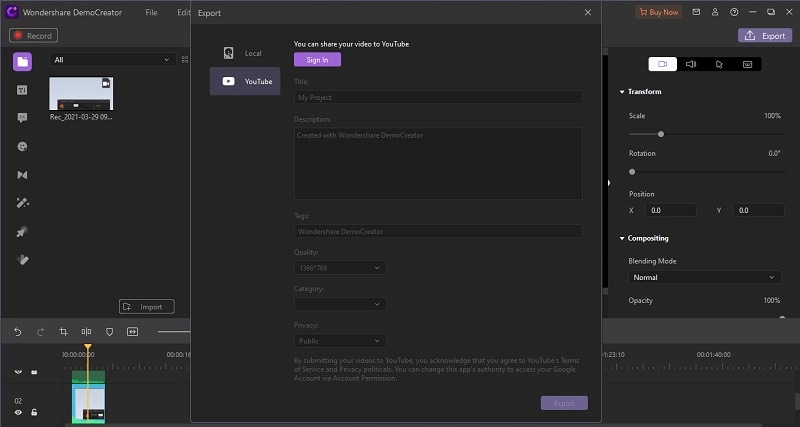Click the Scale slider handle
The image size is (800, 427).
point(661,133)
